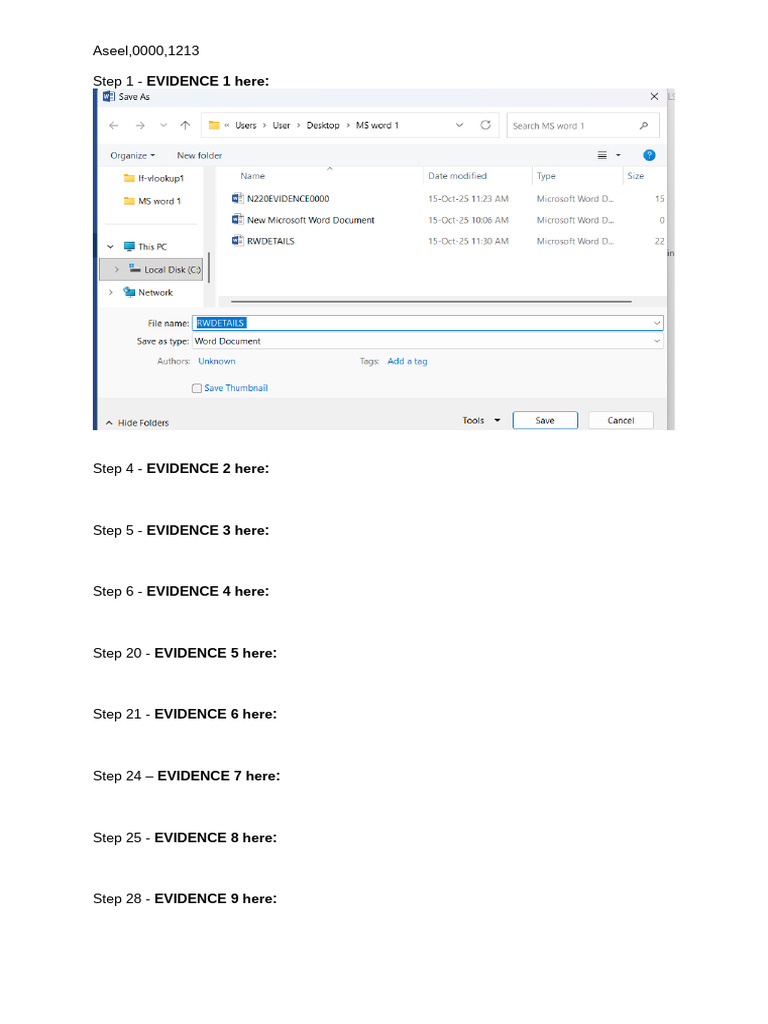
Task: Open the view options dropdown arrow
Action: click(x=618, y=155)
